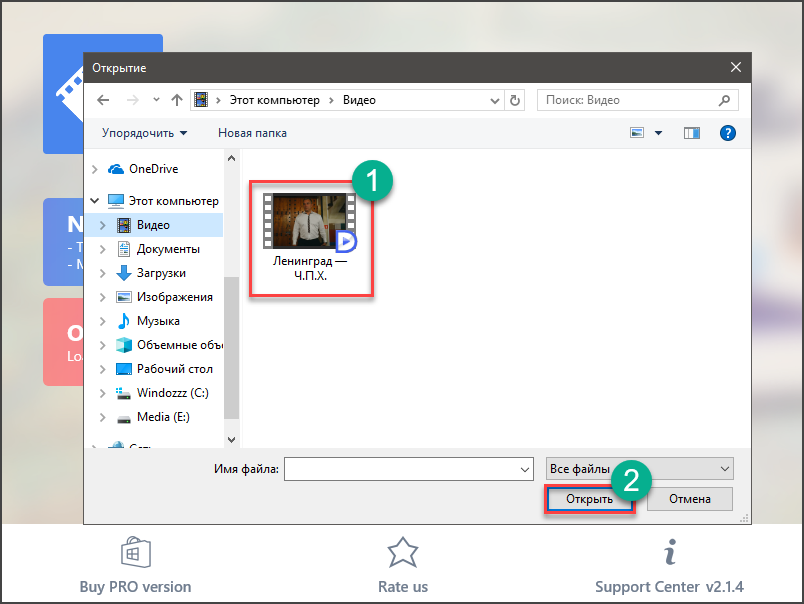Viewport: 804px width, 604px height.
Task: Click the navigation pane scrollbar thumb
Action: [x=231, y=348]
